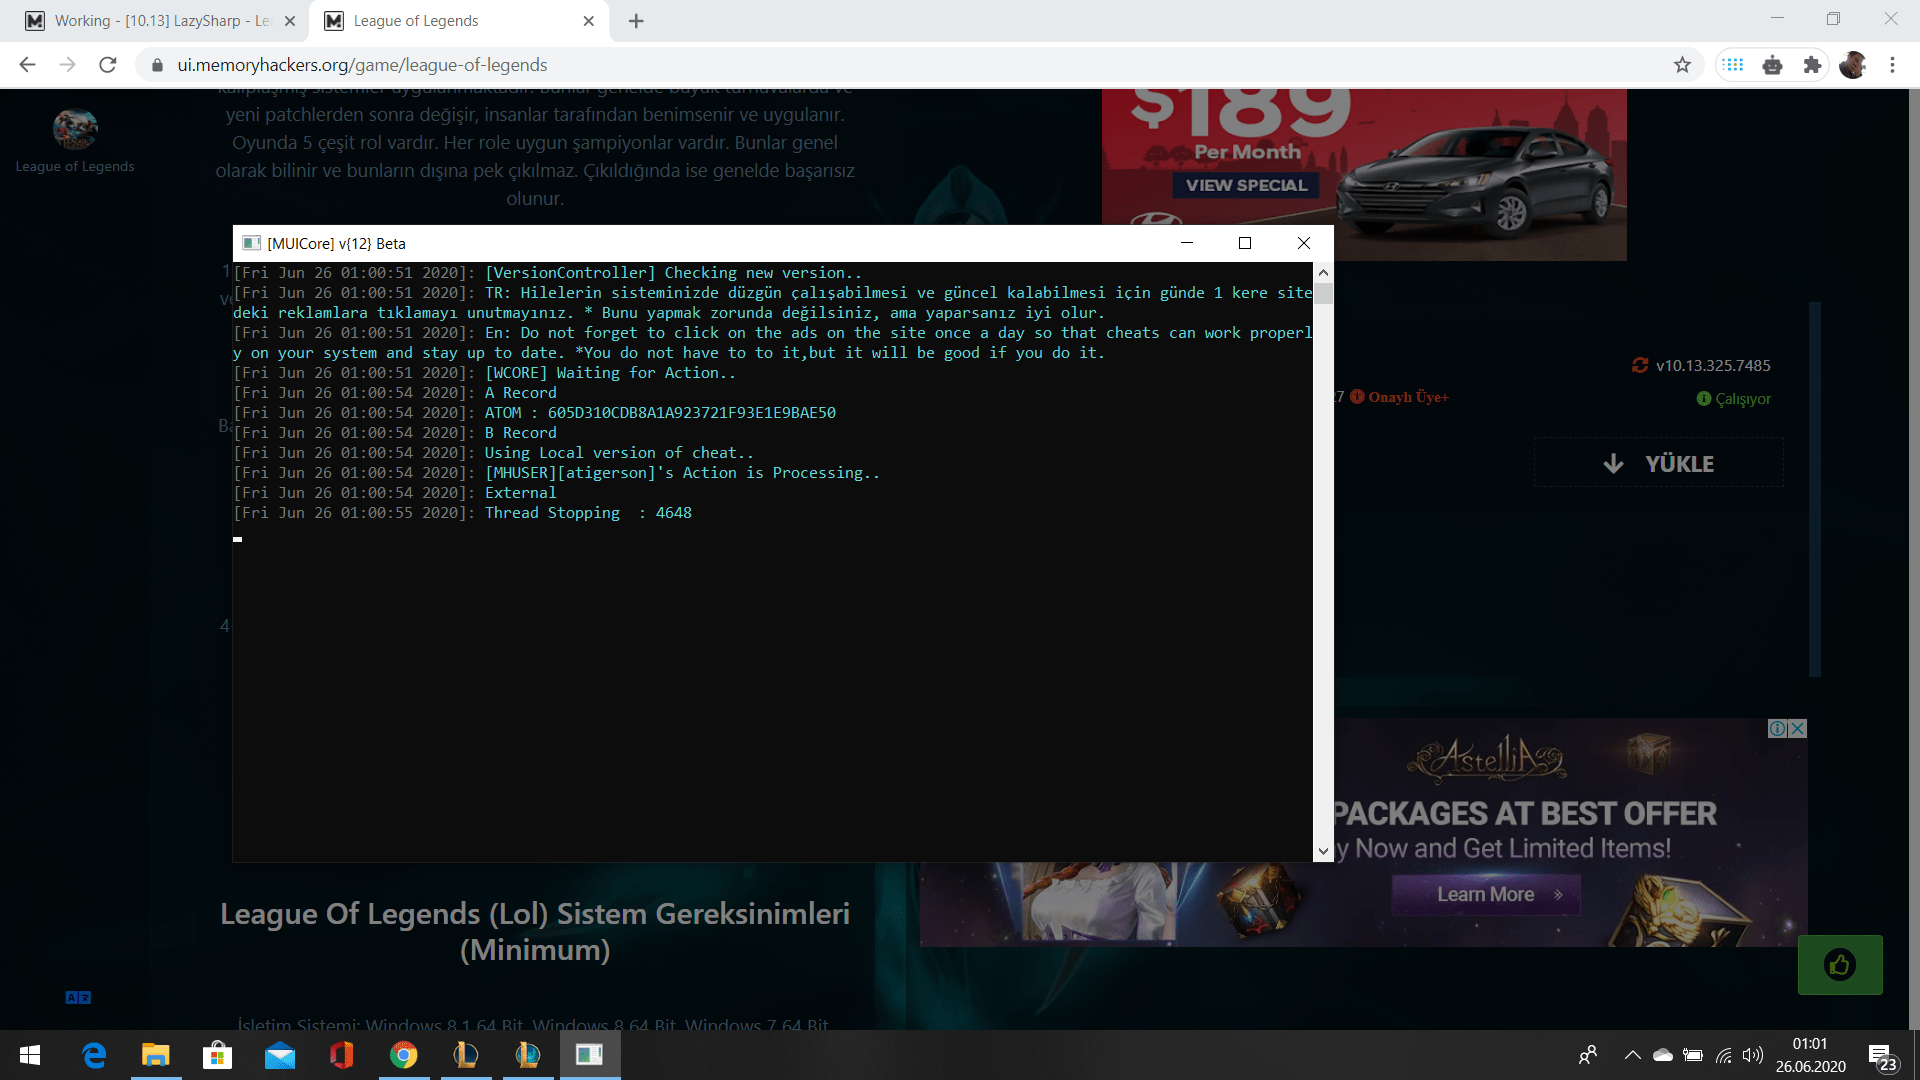
Task: Open the Windows Start menu
Action: pos(30,1055)
